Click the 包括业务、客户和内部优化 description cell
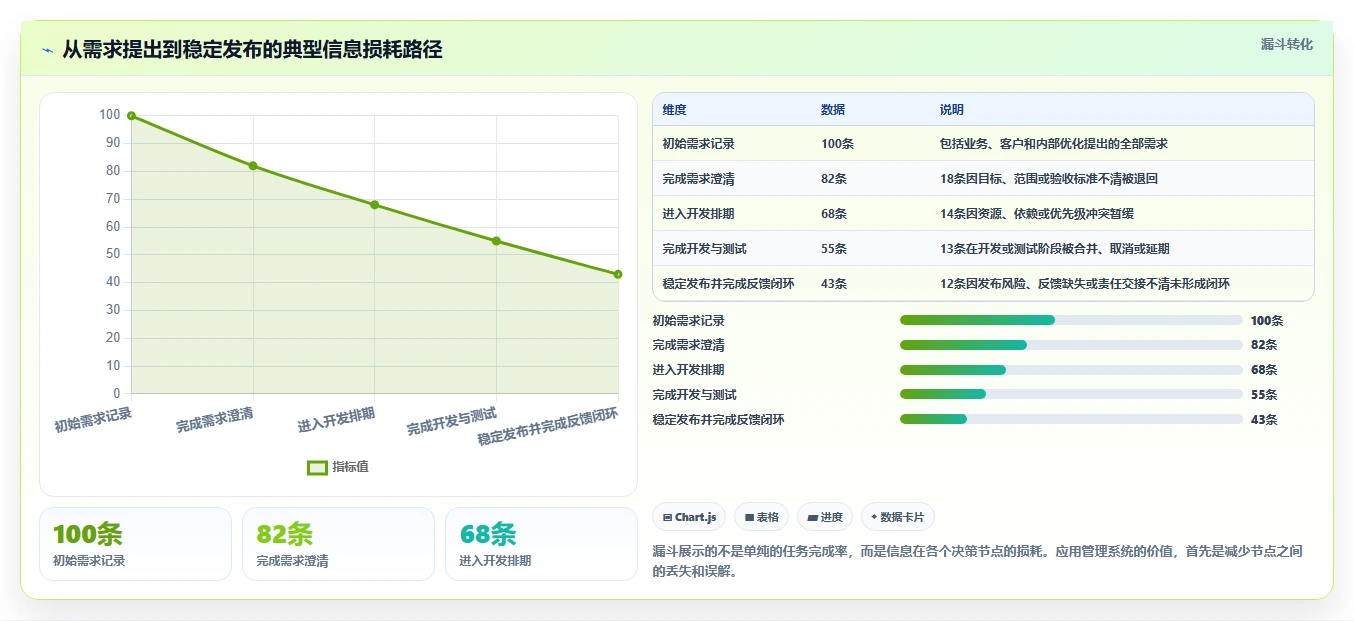1354x621 pixels. coord(1121,144)
